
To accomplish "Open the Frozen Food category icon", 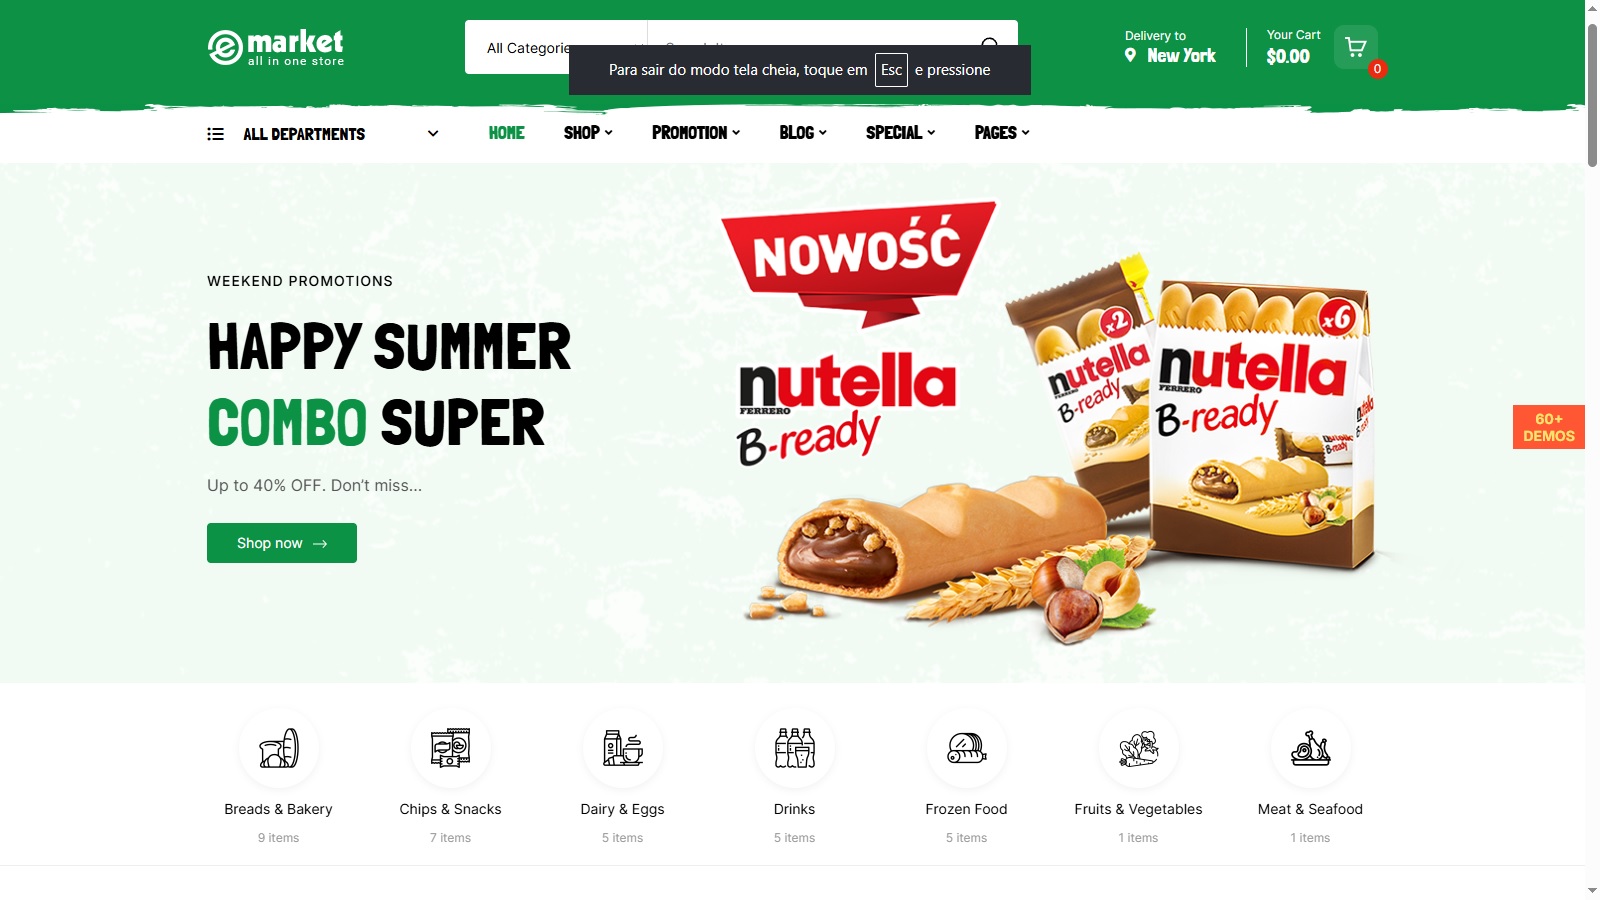I will [967, 748].
